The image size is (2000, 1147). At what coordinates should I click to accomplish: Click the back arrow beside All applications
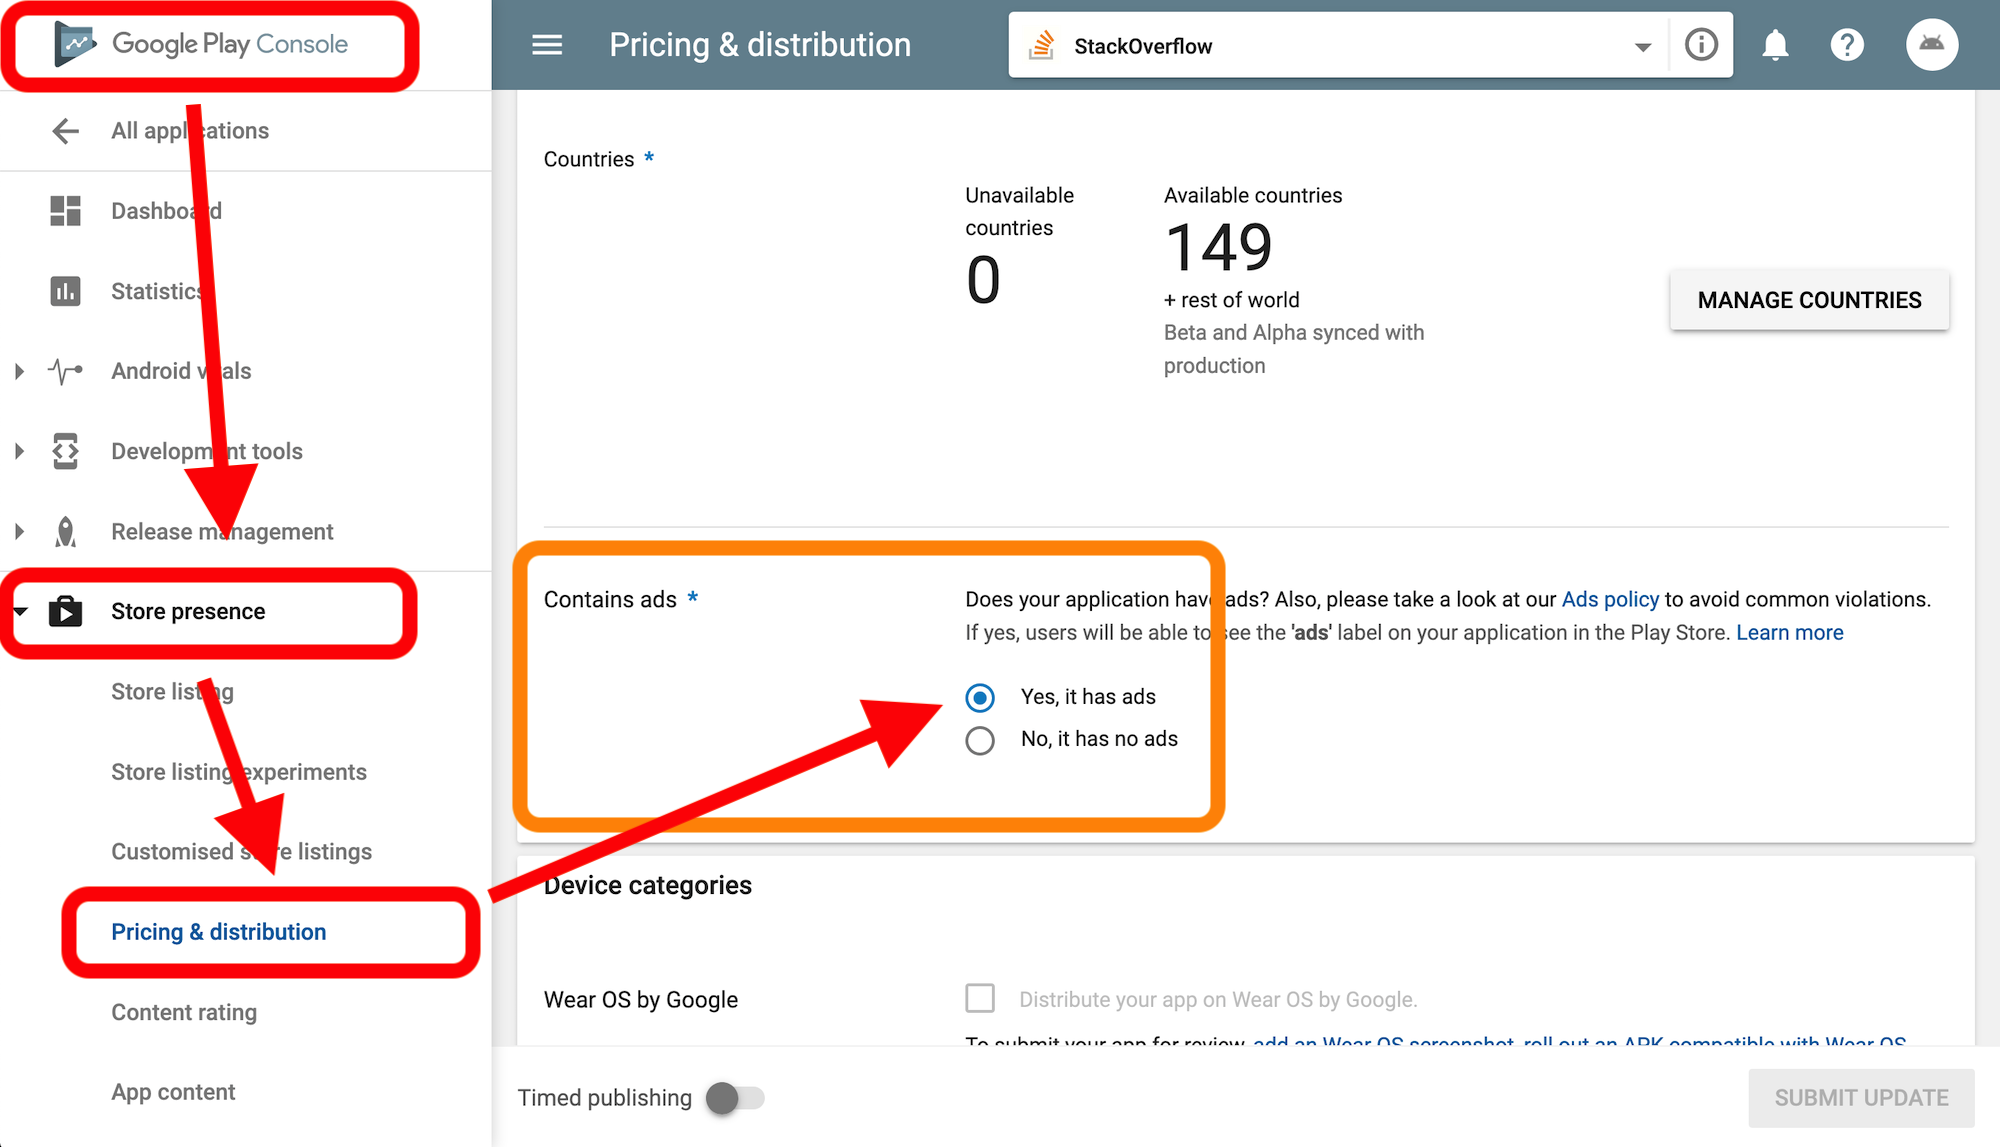pos(65,131)
